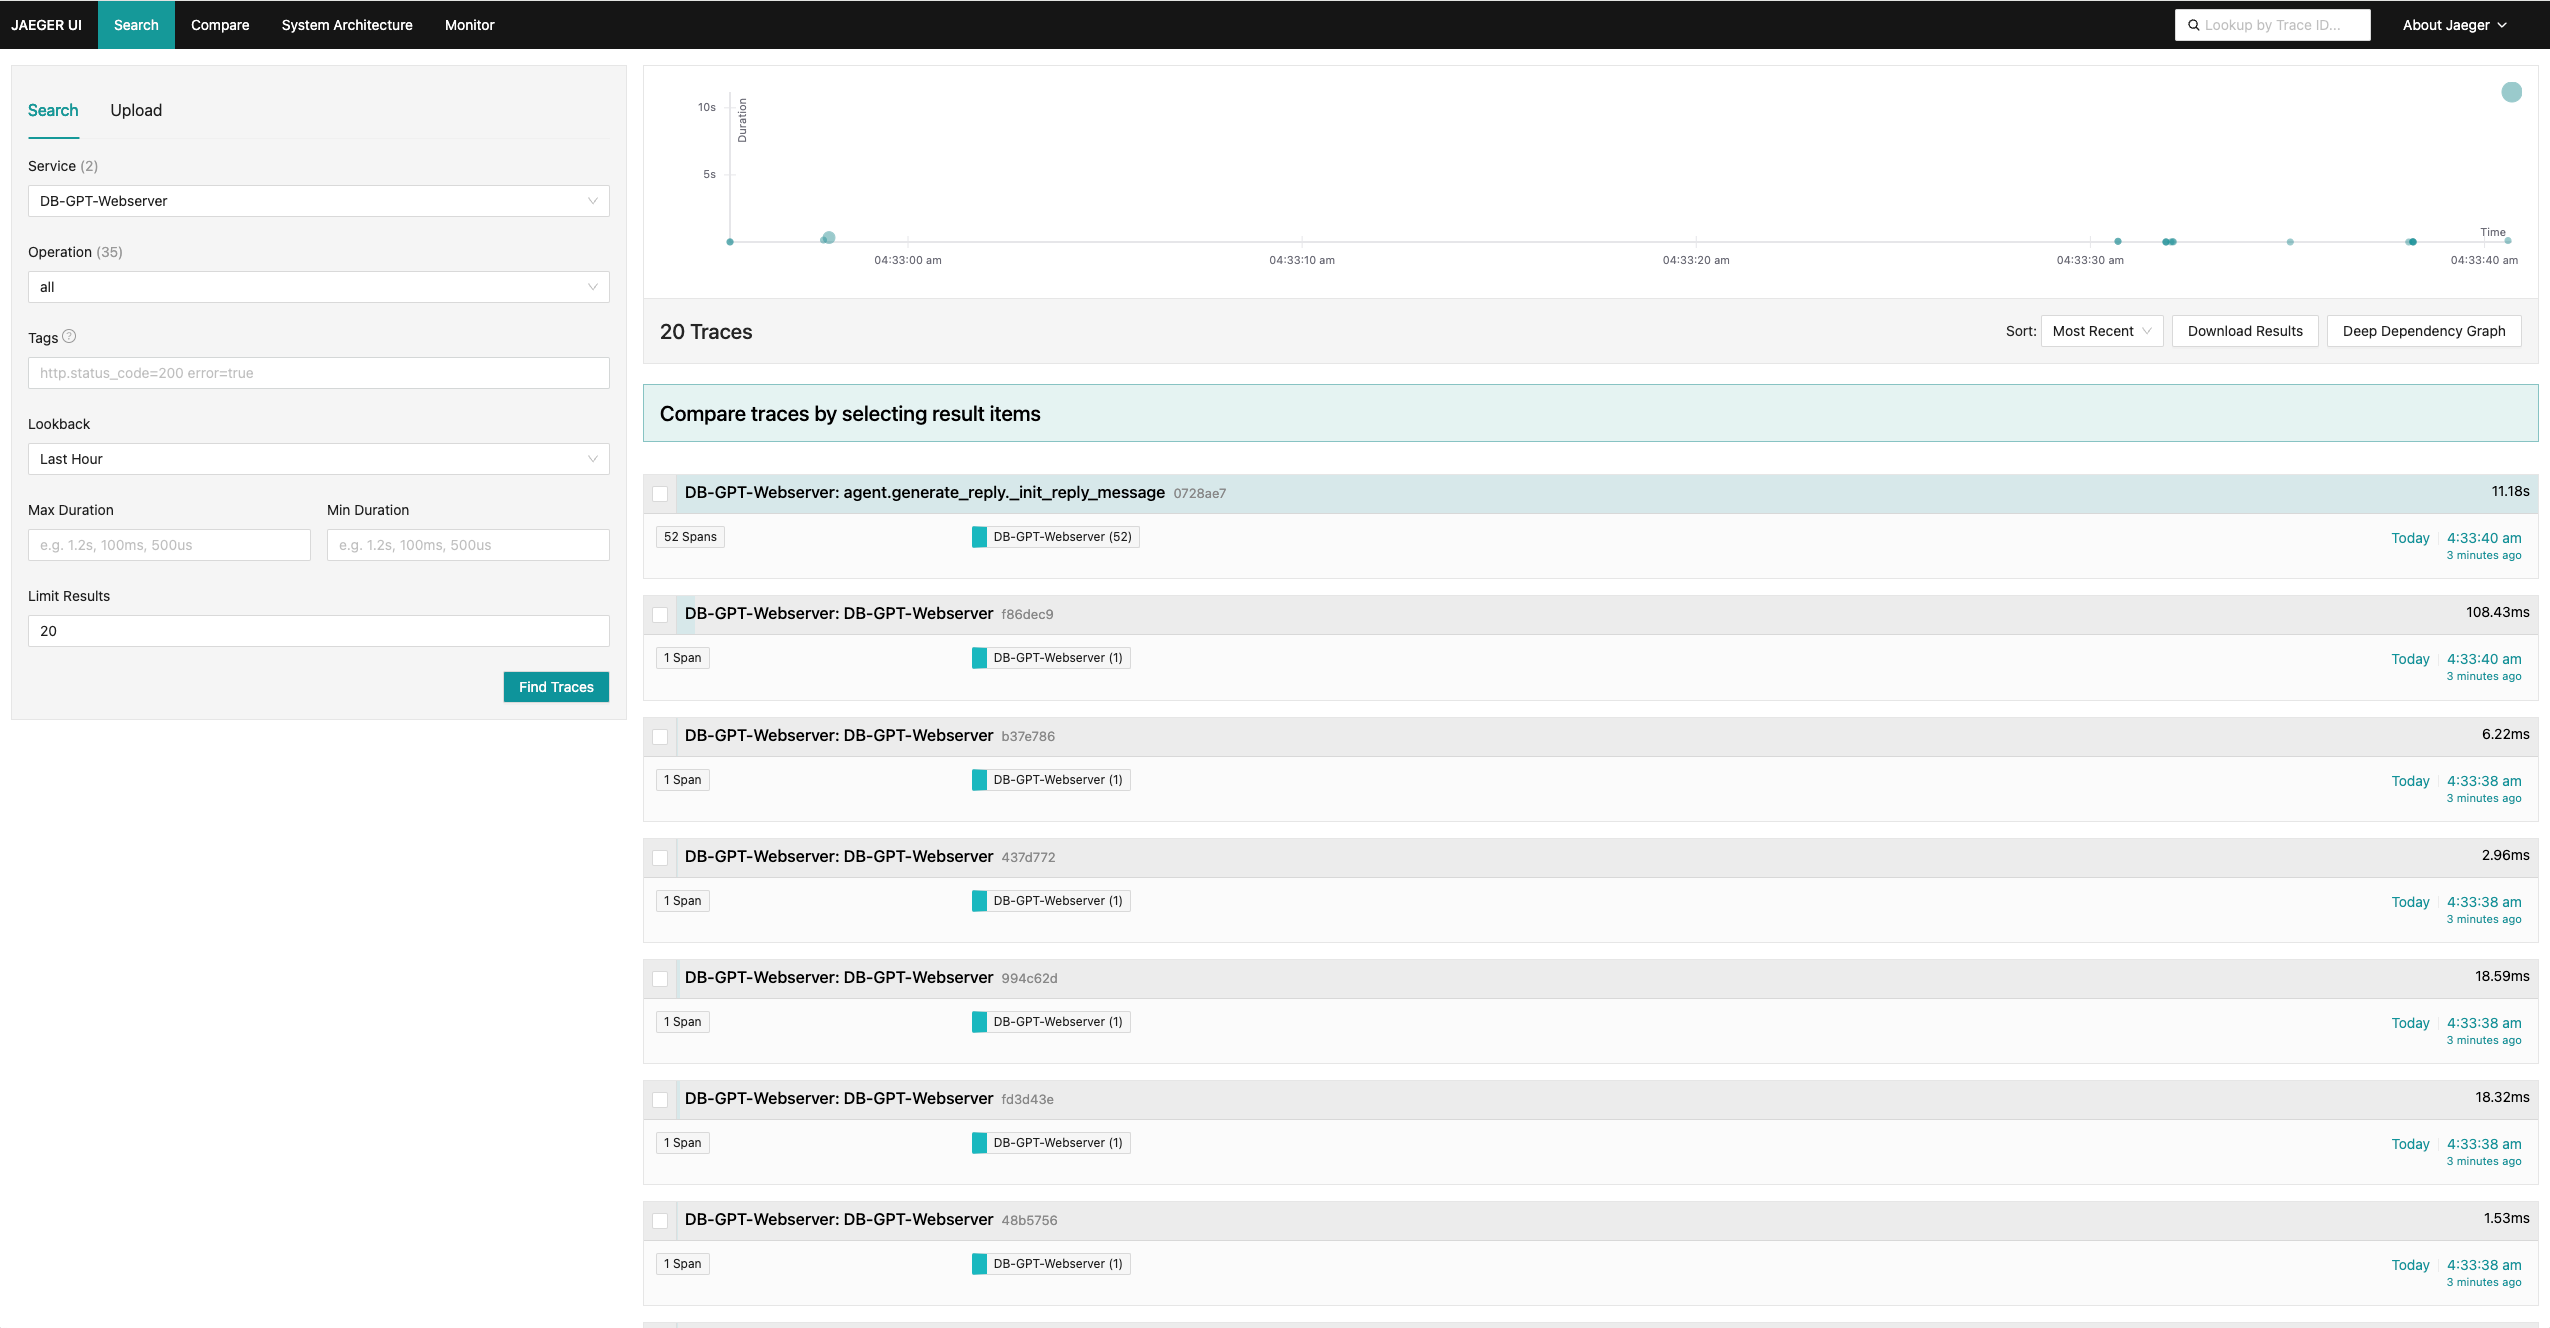The image size is (2550, 1328).
Task: Tick checkbox for trace b37e786
Action: (660, 736)
